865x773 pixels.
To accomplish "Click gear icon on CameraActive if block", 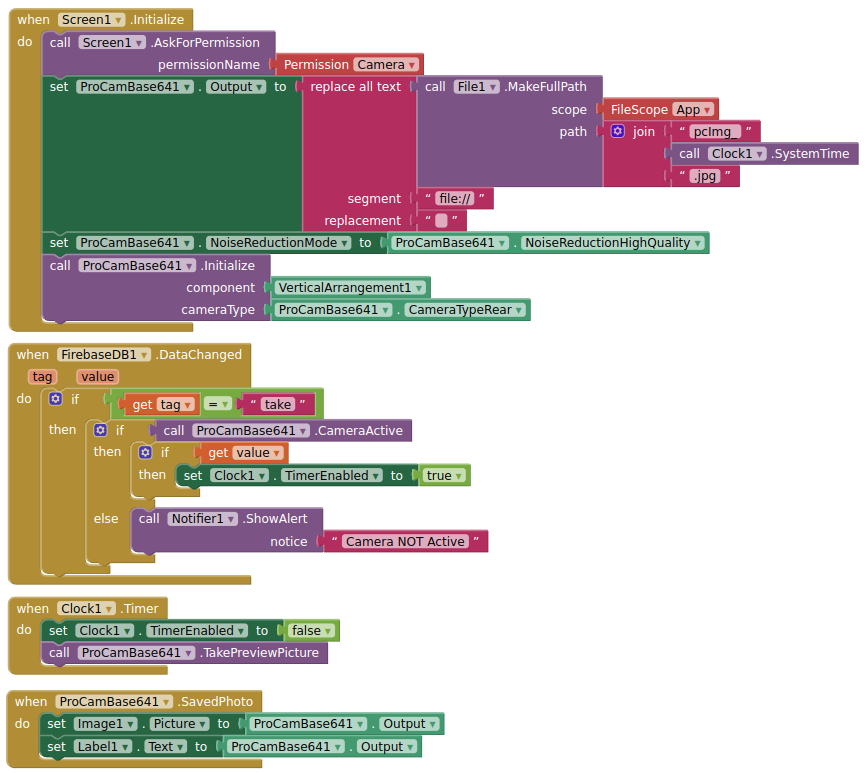I will point(100,430).
